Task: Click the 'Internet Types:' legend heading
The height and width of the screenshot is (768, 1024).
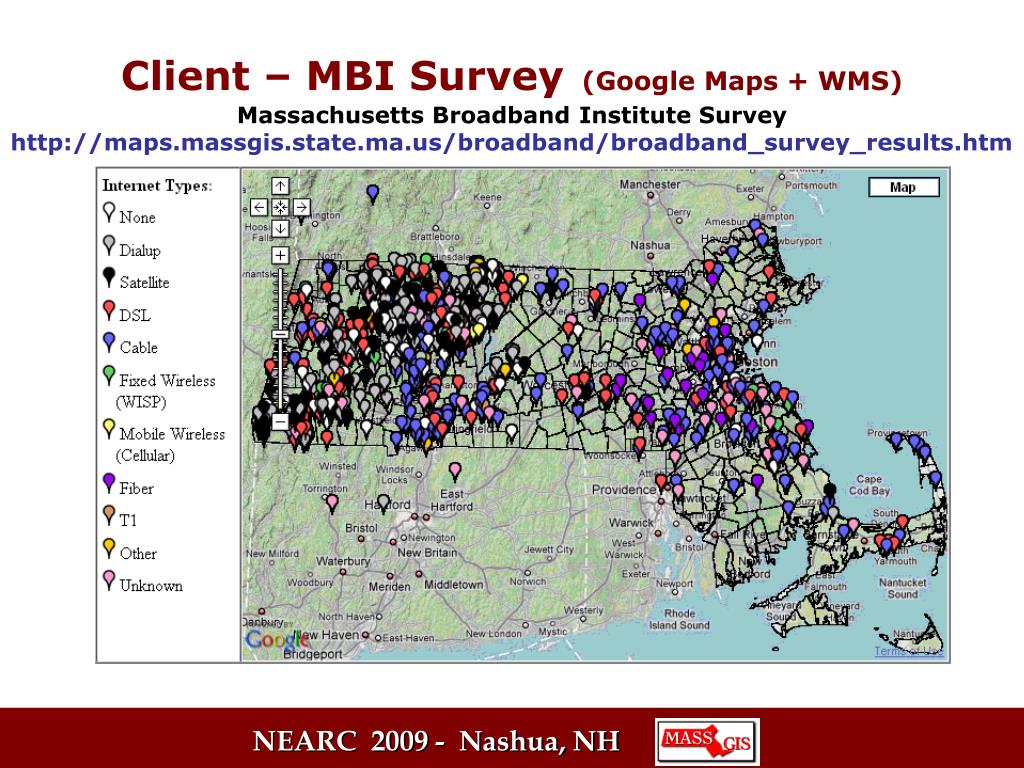Action: 157,186
